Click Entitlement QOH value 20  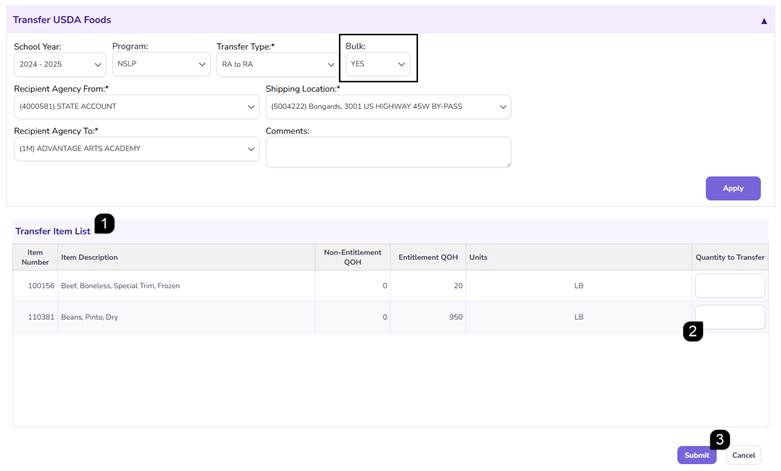coord(458,286)
